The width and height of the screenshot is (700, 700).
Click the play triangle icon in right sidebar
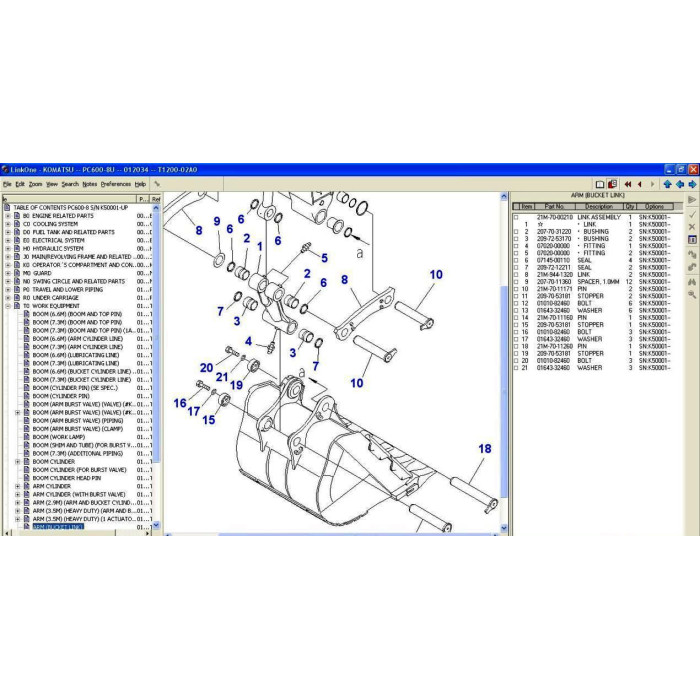(692, 200)
